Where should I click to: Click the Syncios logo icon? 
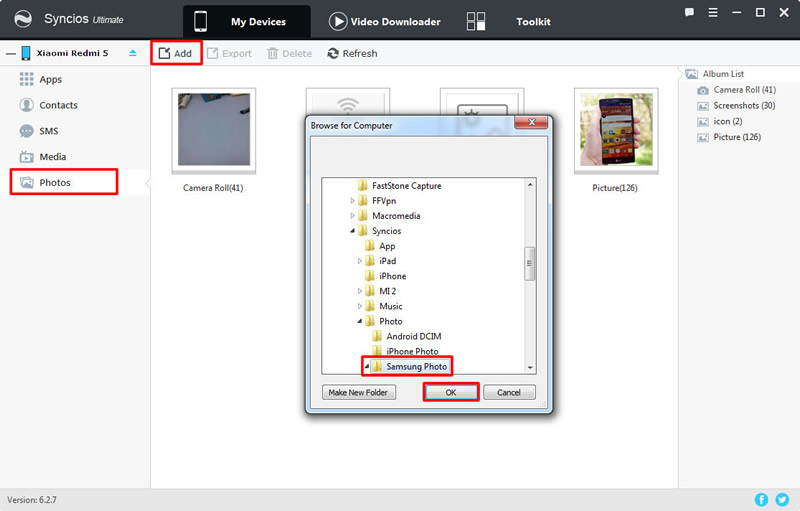pyautogui.click(x=23, y=19)
